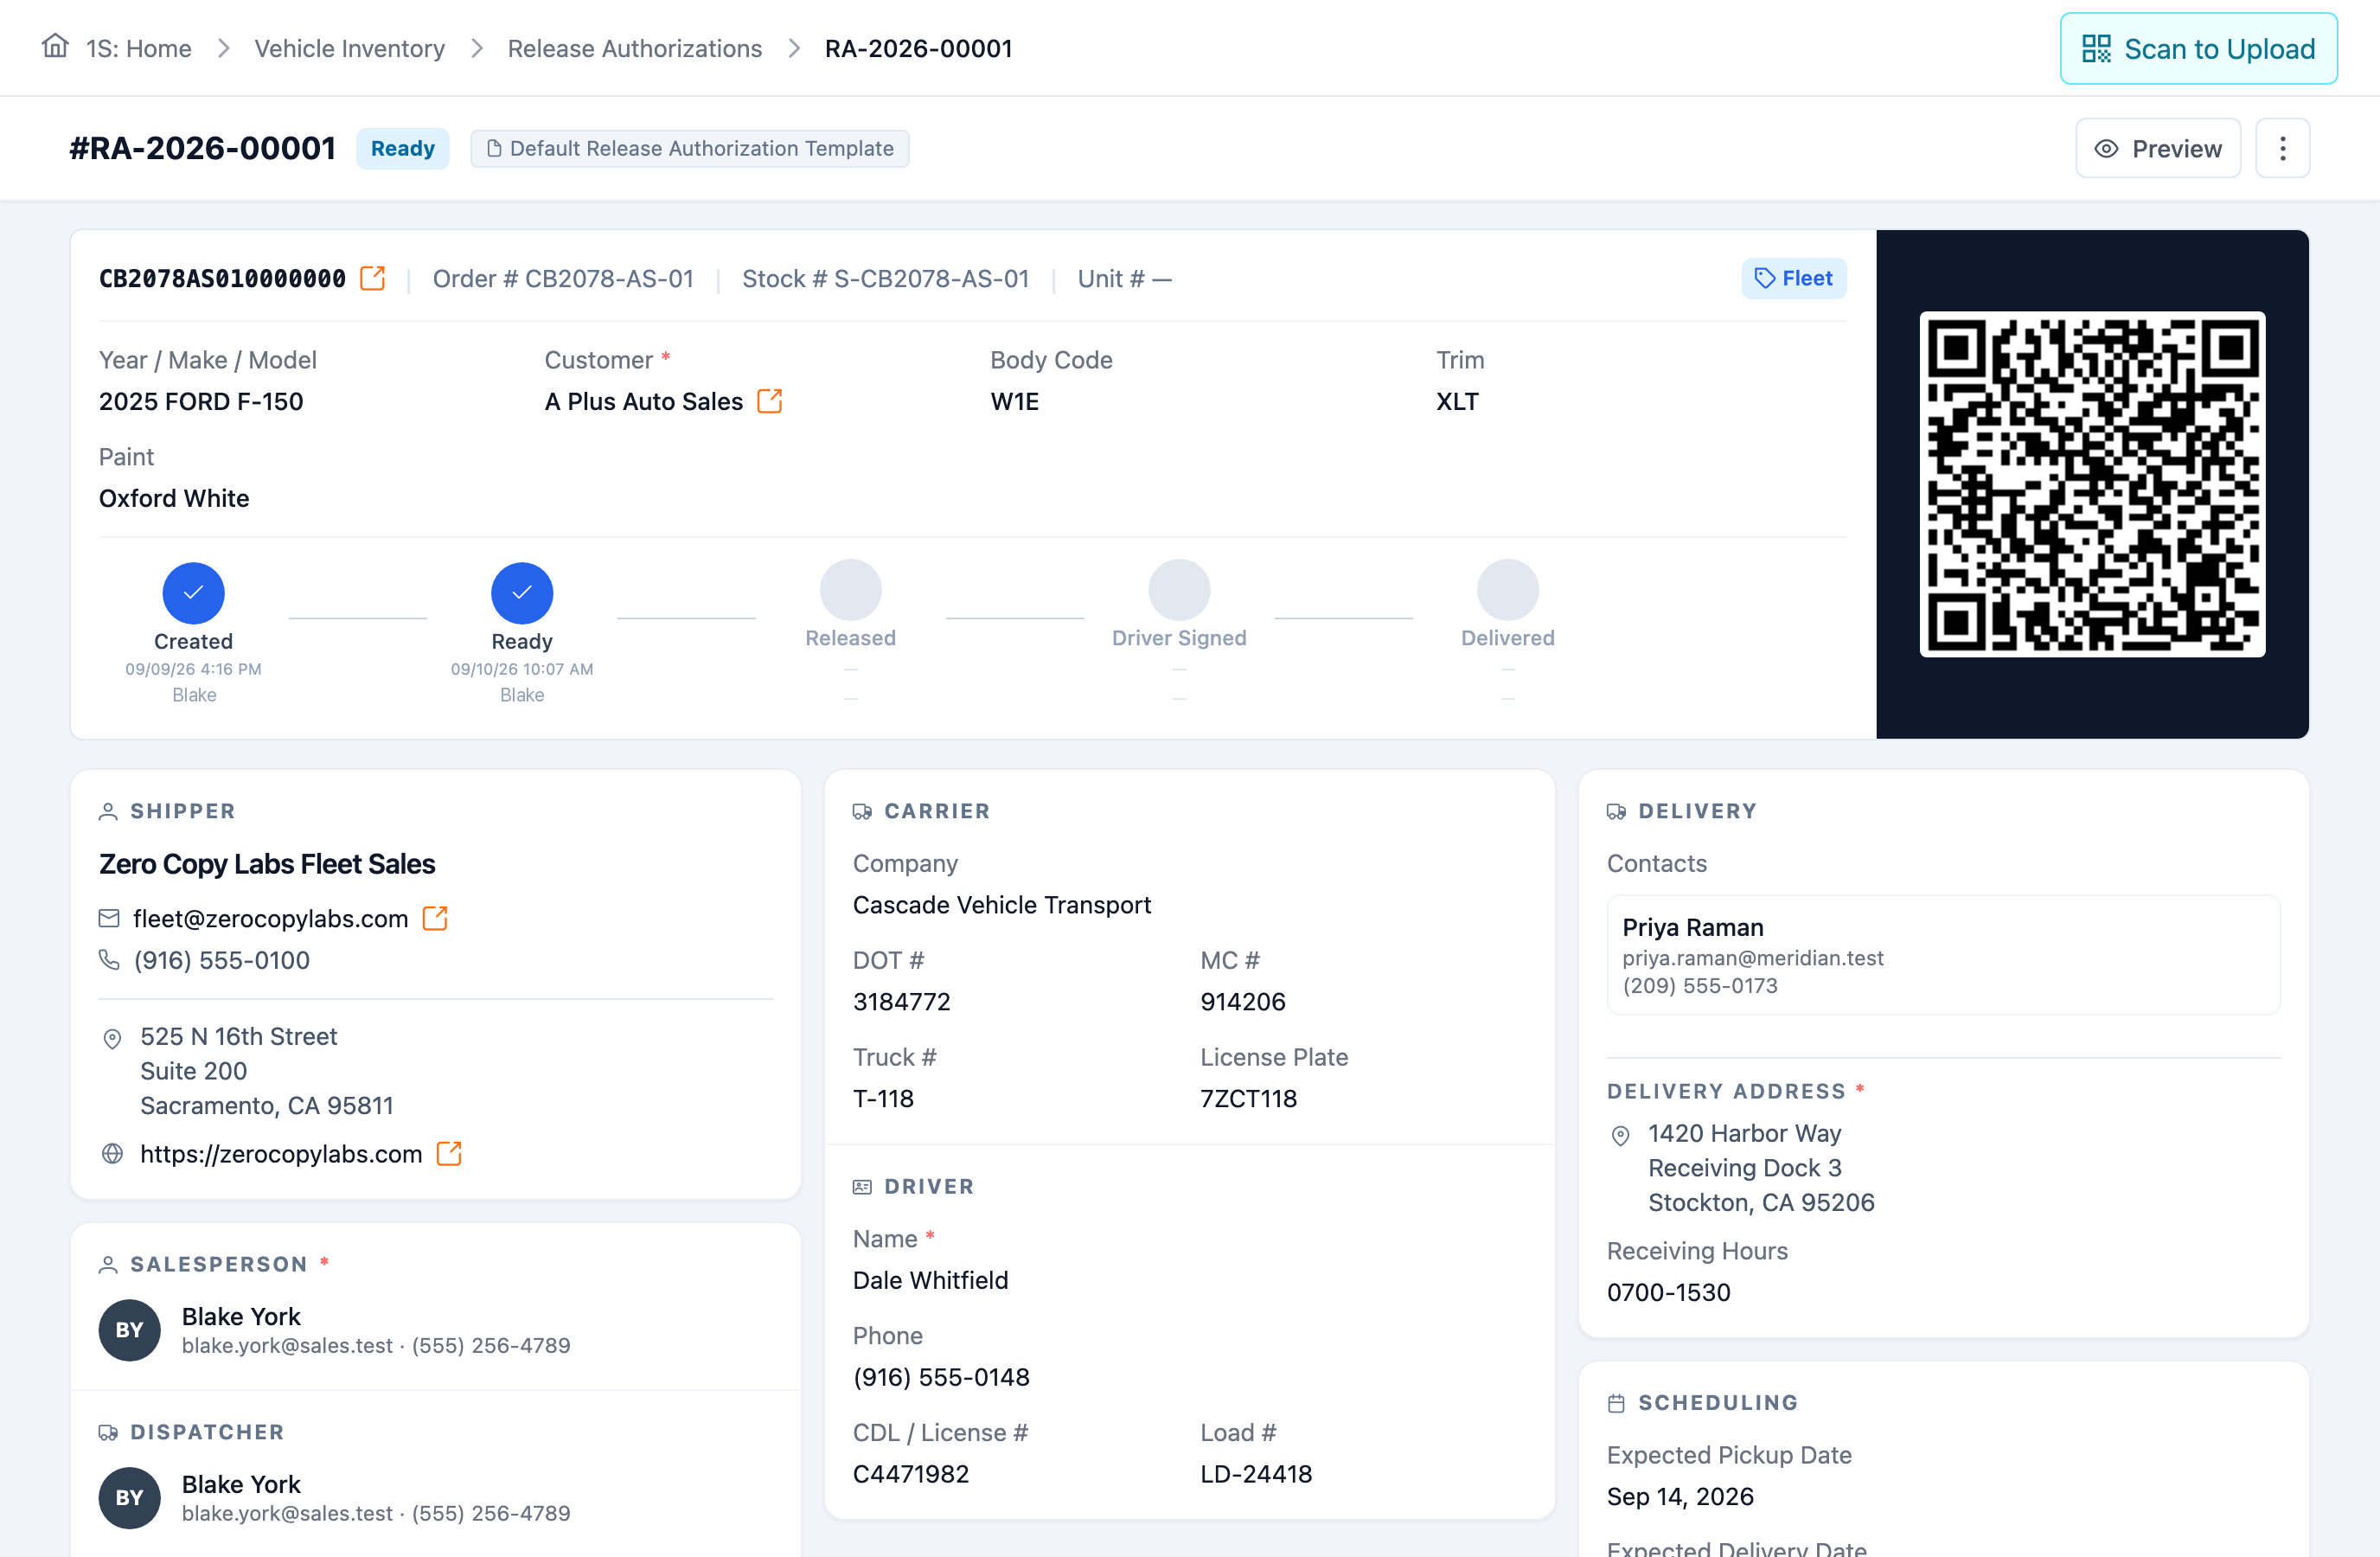Click the home icon in breadcrumb
2380x1557 pixels.
(x=55, y=47)
